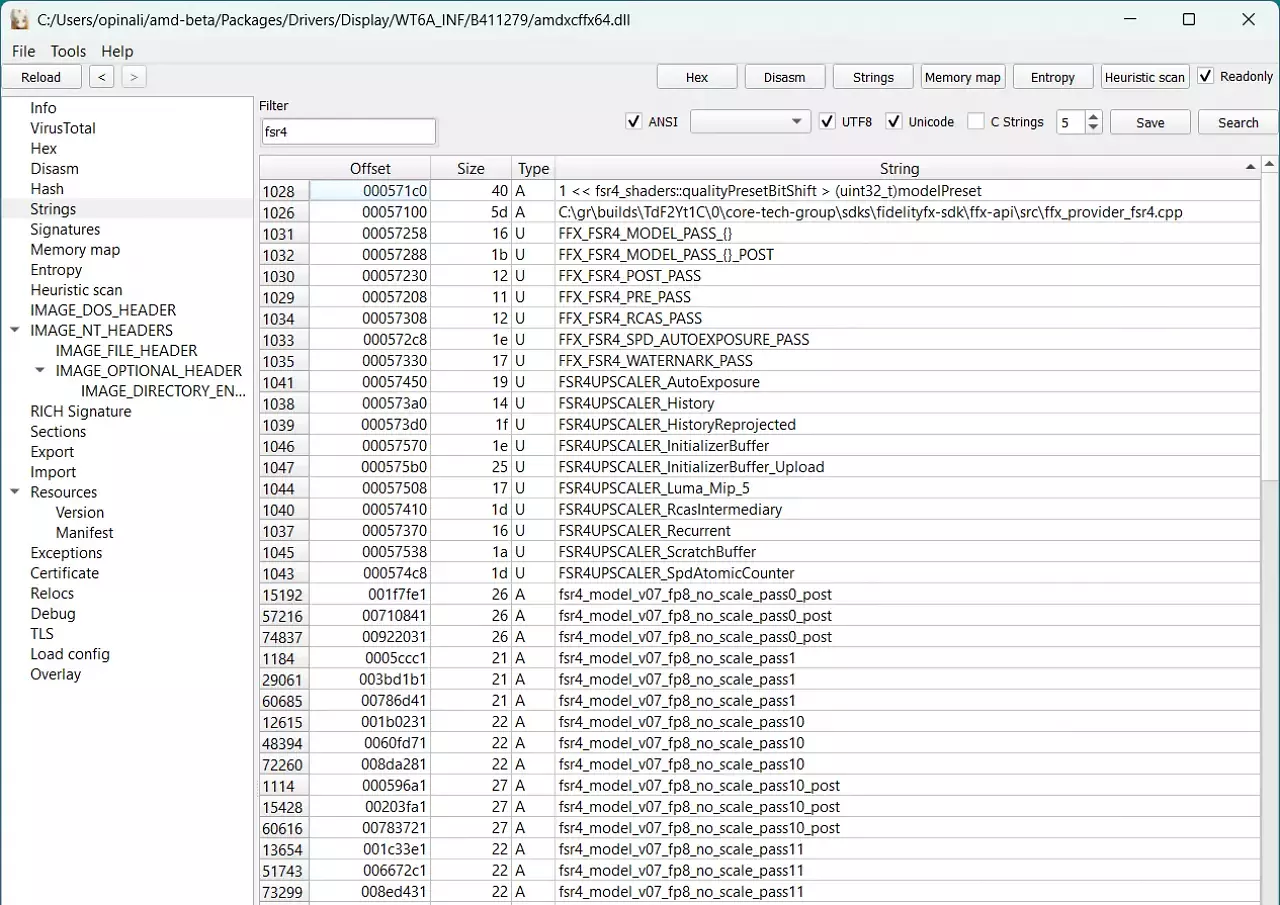Screen dimensions: 1280x905
Task: Select the FSR4UPSCALER_History string row
Action: (760, 403)
